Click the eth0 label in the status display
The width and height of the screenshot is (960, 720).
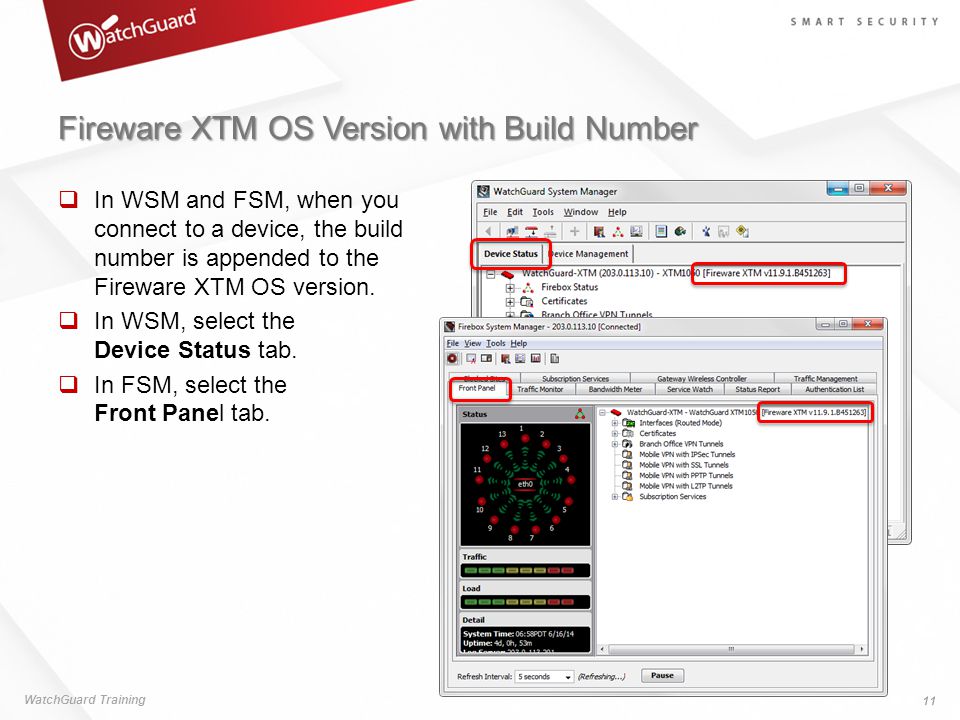click(525, 484)
